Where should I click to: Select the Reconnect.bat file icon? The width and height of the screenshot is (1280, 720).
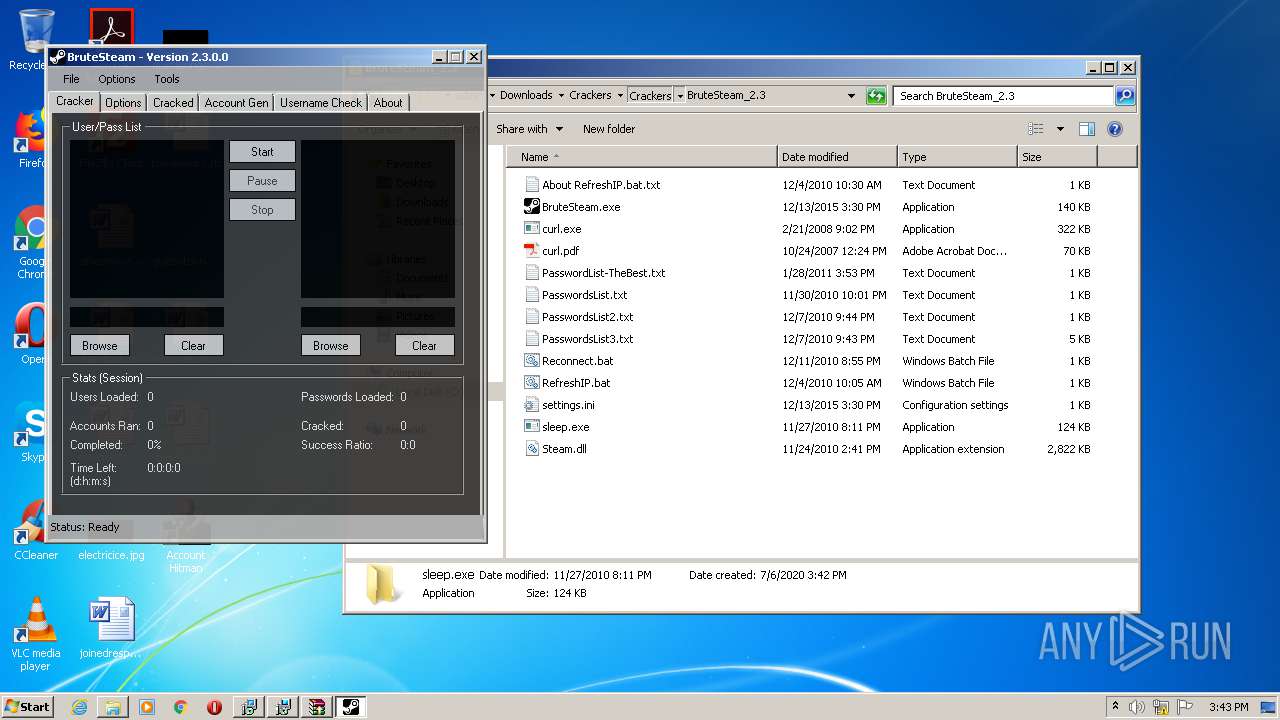tap(532, 361)
